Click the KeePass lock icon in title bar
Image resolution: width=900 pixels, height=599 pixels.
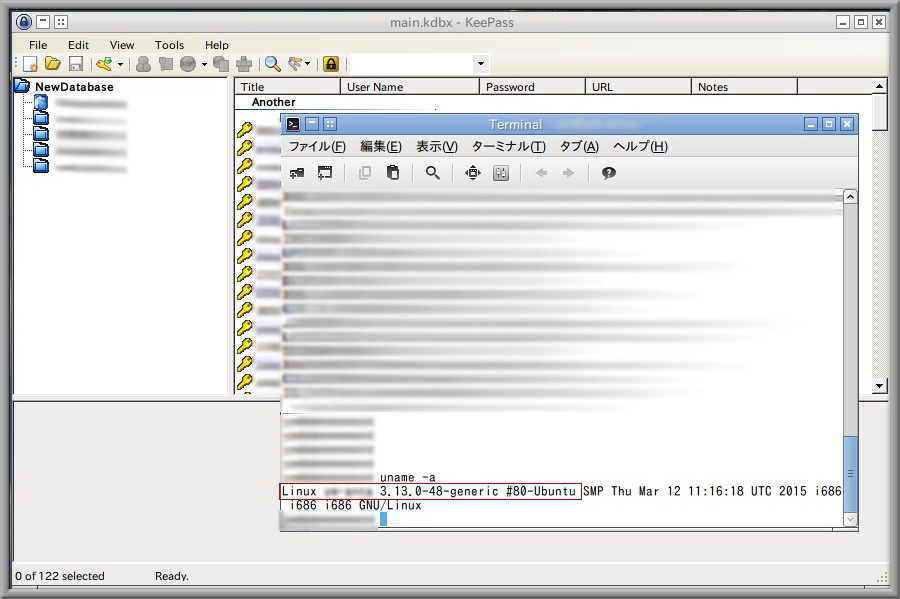24,22
